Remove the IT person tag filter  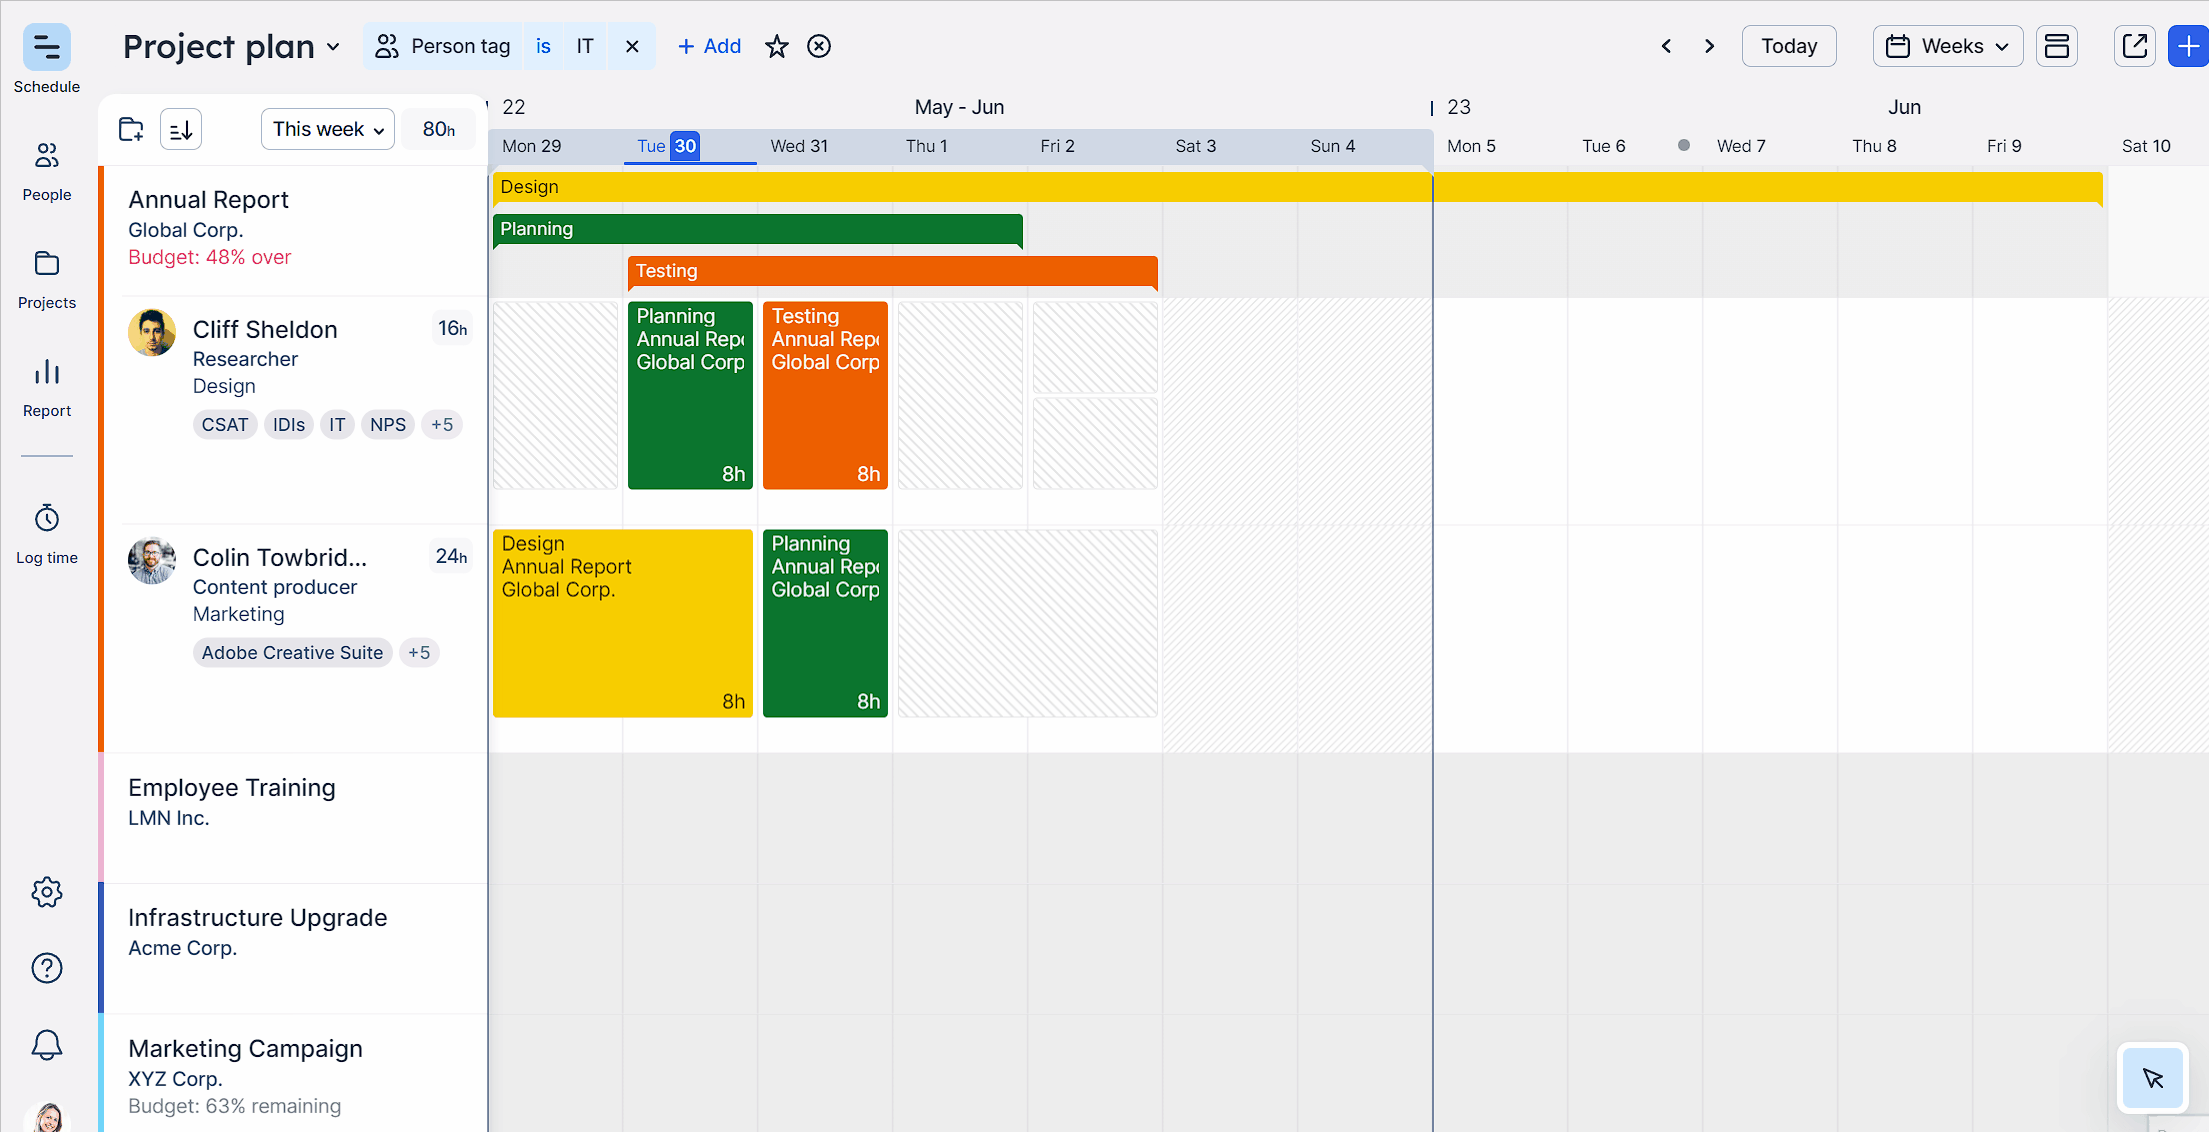pos(632,46)
